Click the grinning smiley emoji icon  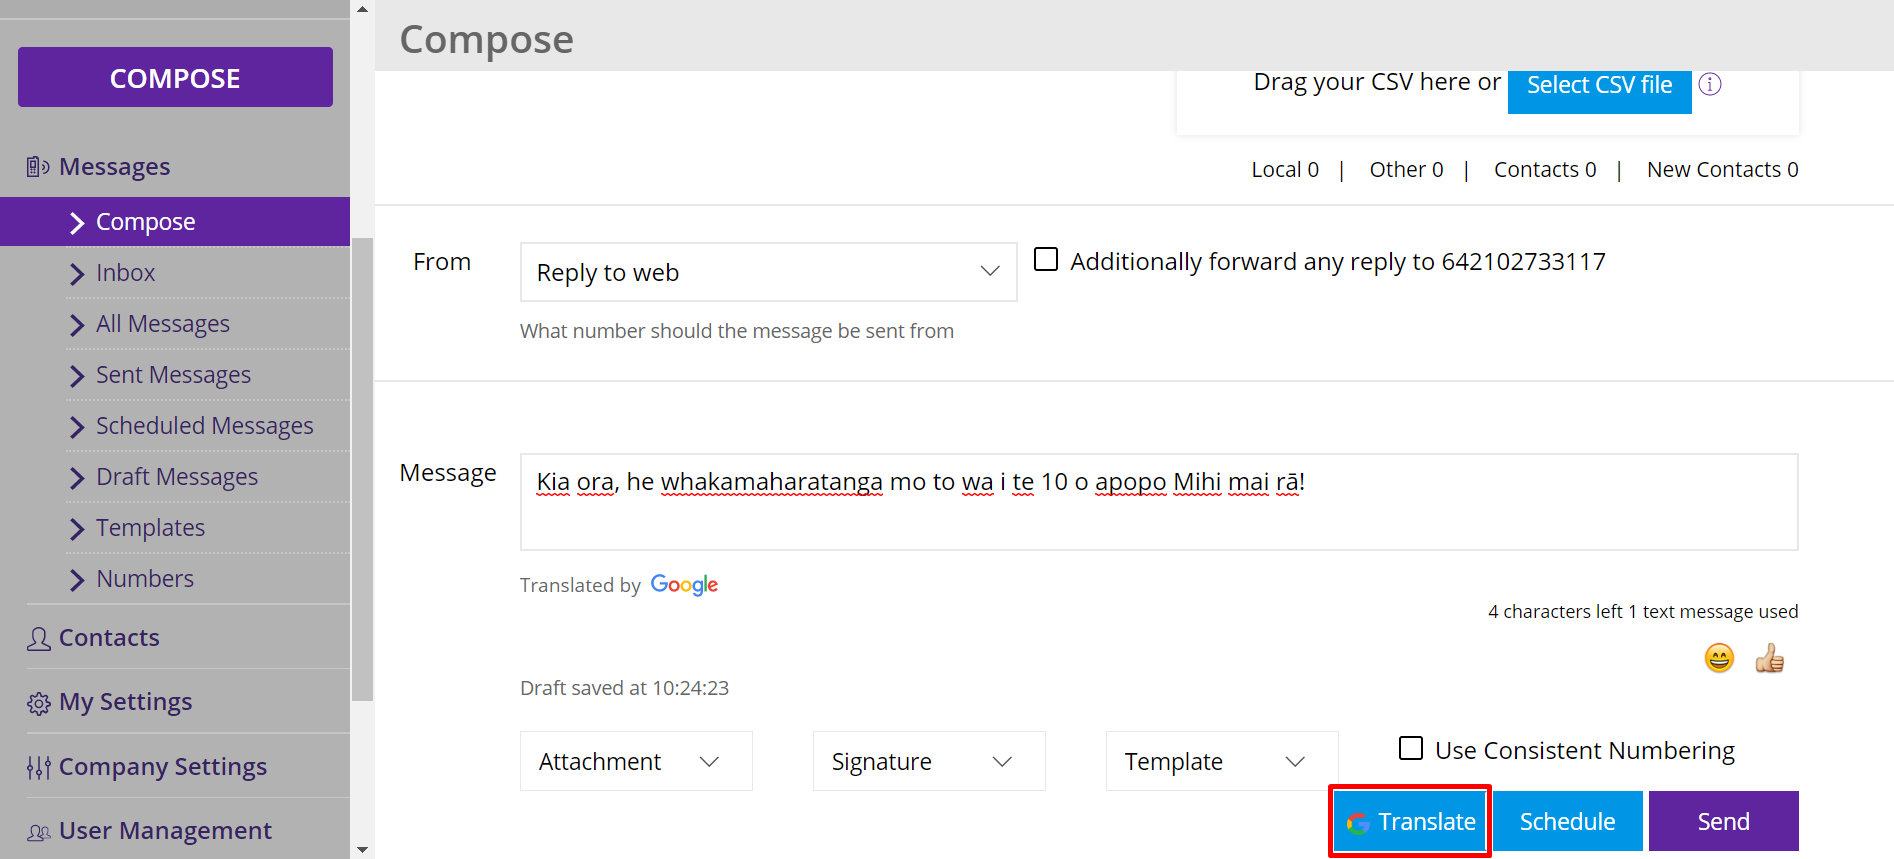pos(1719,658)
